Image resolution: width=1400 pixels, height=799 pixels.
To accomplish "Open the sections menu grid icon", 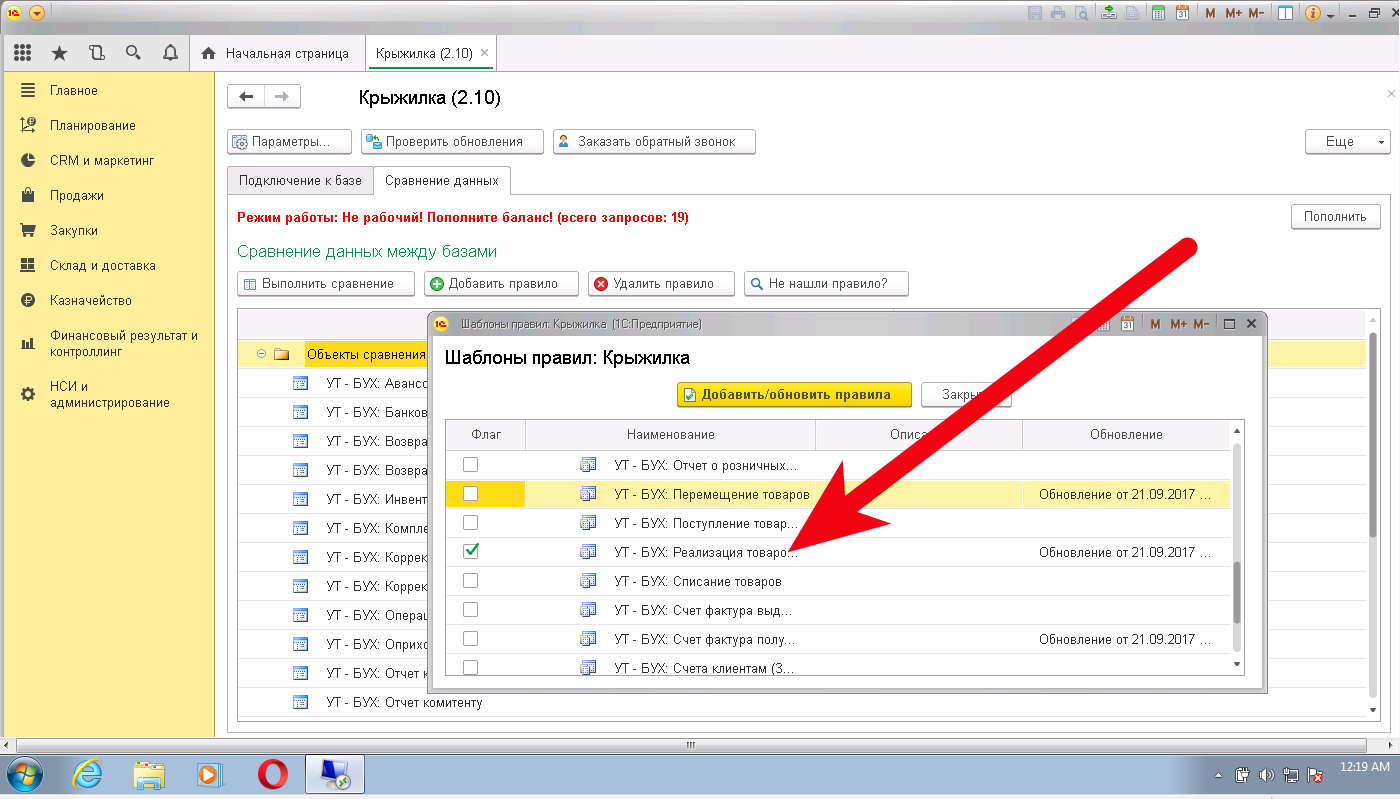I will pos(22,53).
